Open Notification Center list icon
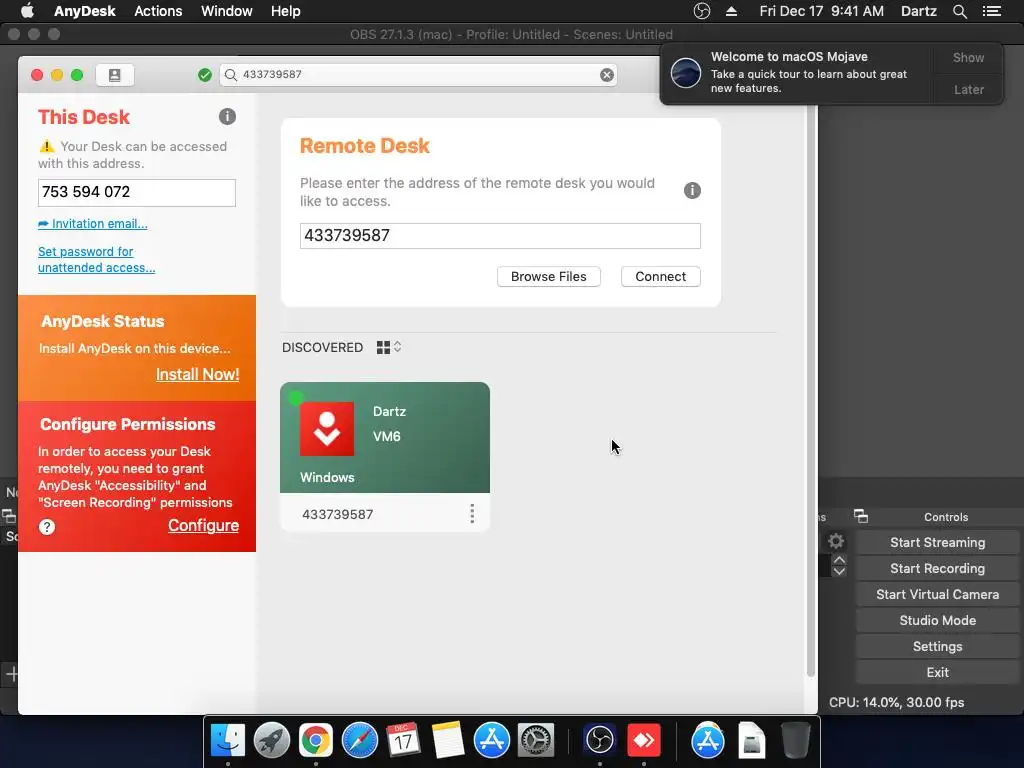 (x=992, y=11)
